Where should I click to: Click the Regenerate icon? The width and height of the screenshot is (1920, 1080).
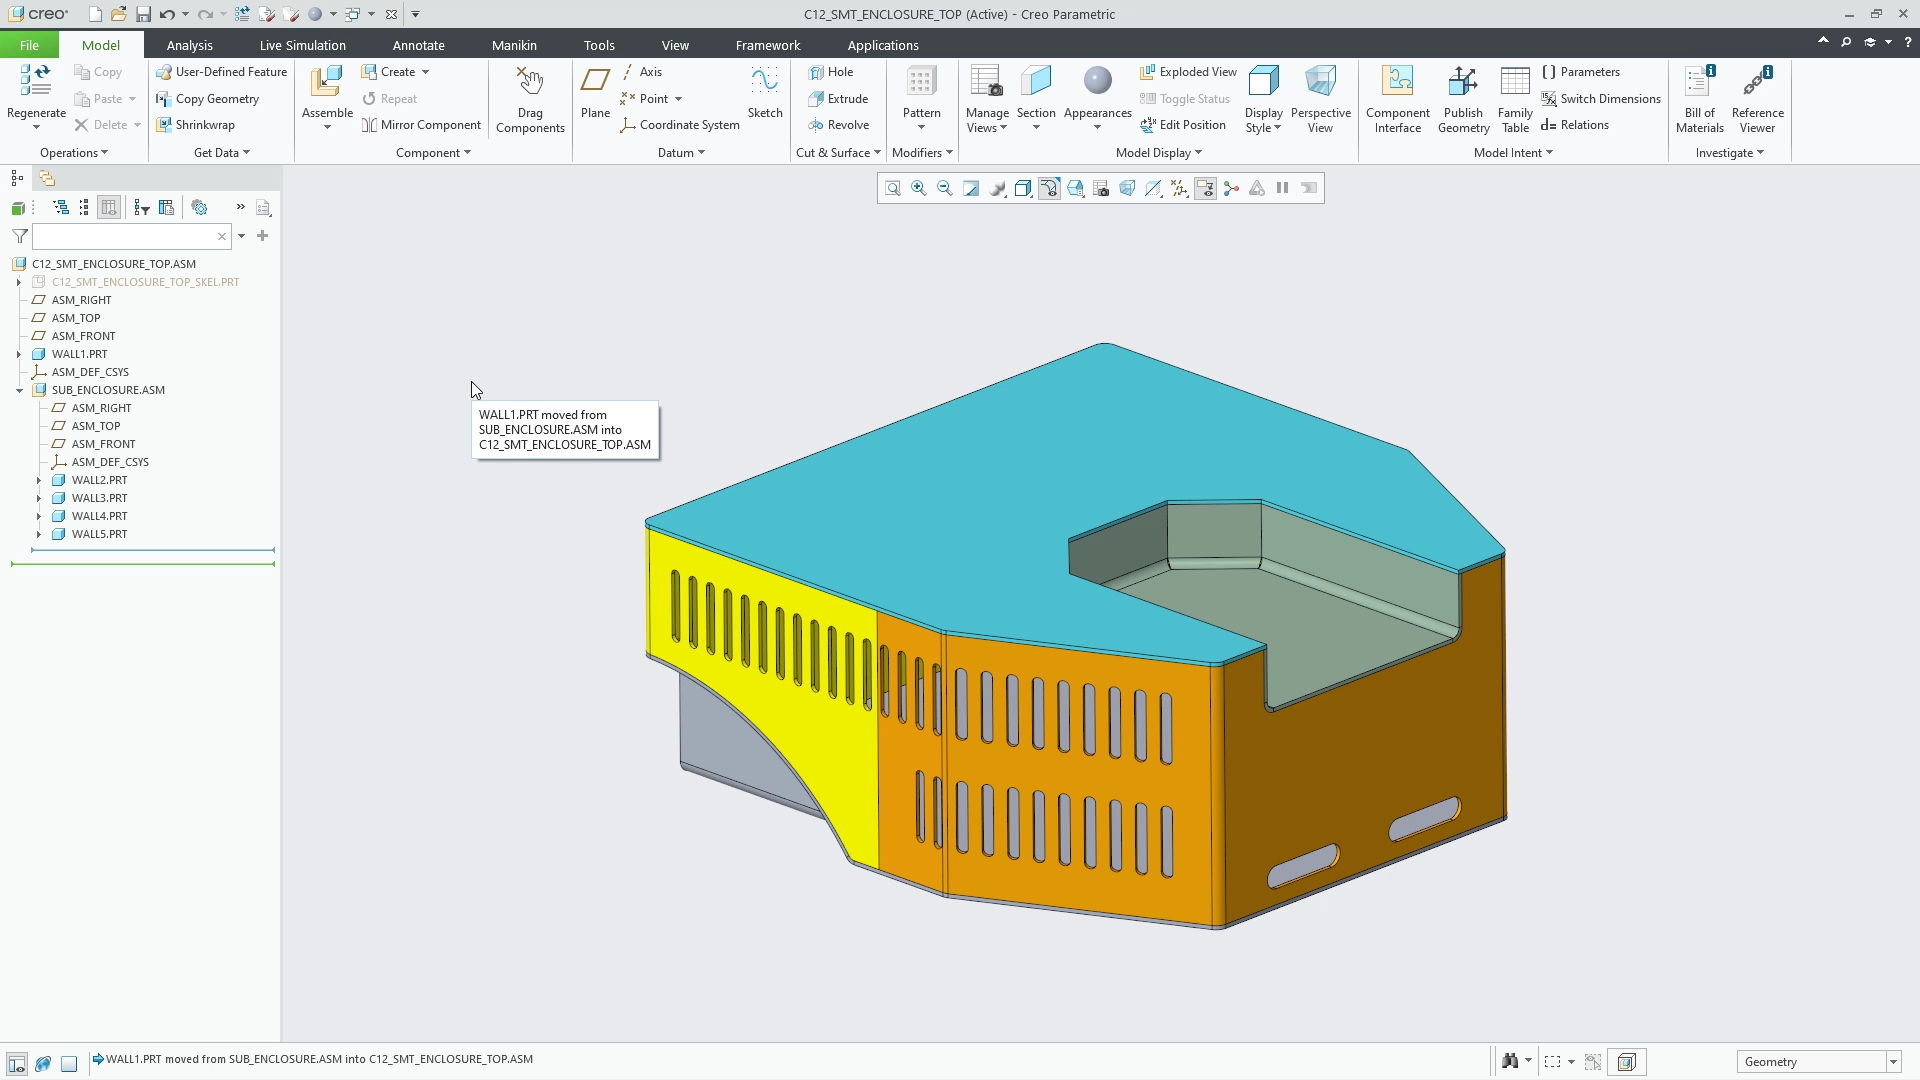36,82
